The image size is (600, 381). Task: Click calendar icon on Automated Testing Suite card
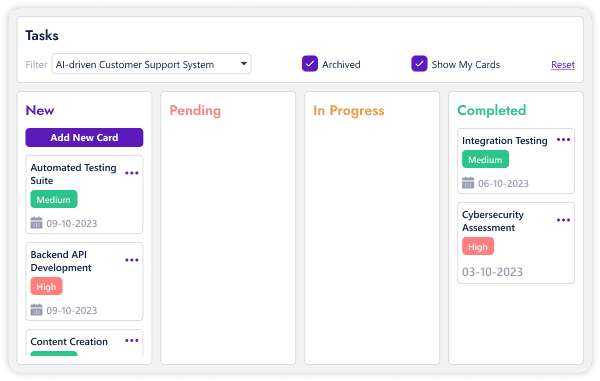pyautogui.click(x=36, y=223)
